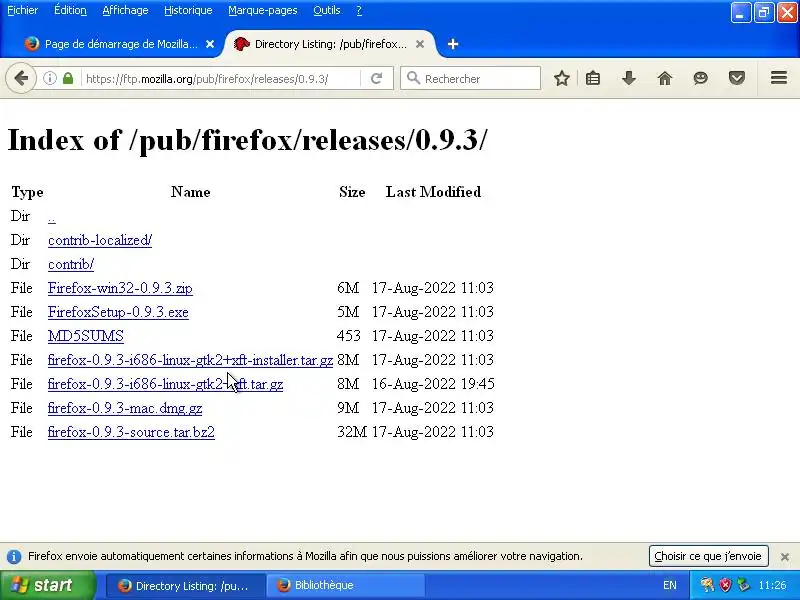This screenshot has width=800, height=600.
Task: Download Firefox-win32-0.9.3.zip
Action: [x=120, y=288]
